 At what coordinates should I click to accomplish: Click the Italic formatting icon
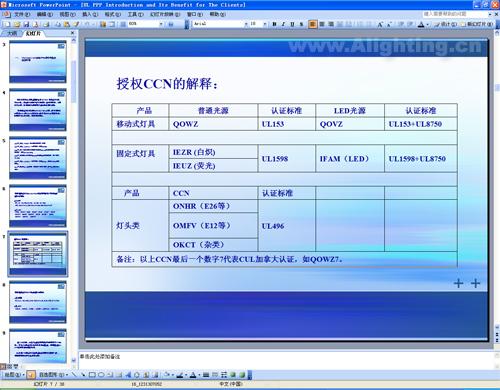[283, 24]
